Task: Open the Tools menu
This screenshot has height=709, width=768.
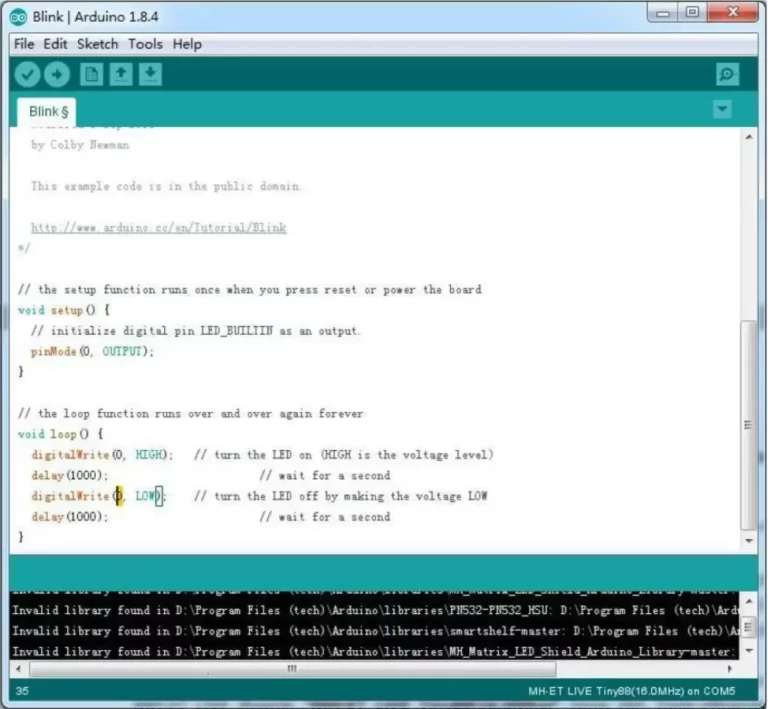Action: (145, 44)
